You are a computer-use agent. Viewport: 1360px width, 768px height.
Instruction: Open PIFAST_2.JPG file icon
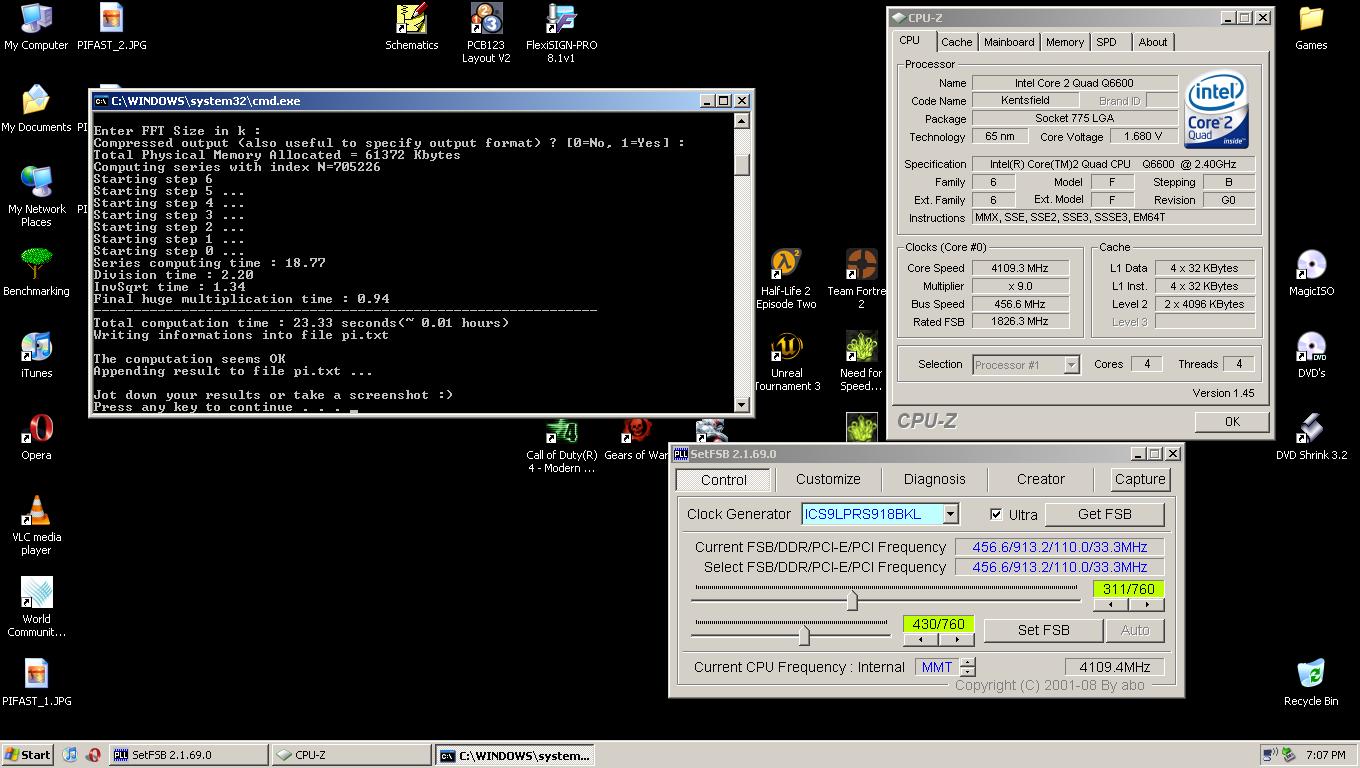(x=112, y=28)
